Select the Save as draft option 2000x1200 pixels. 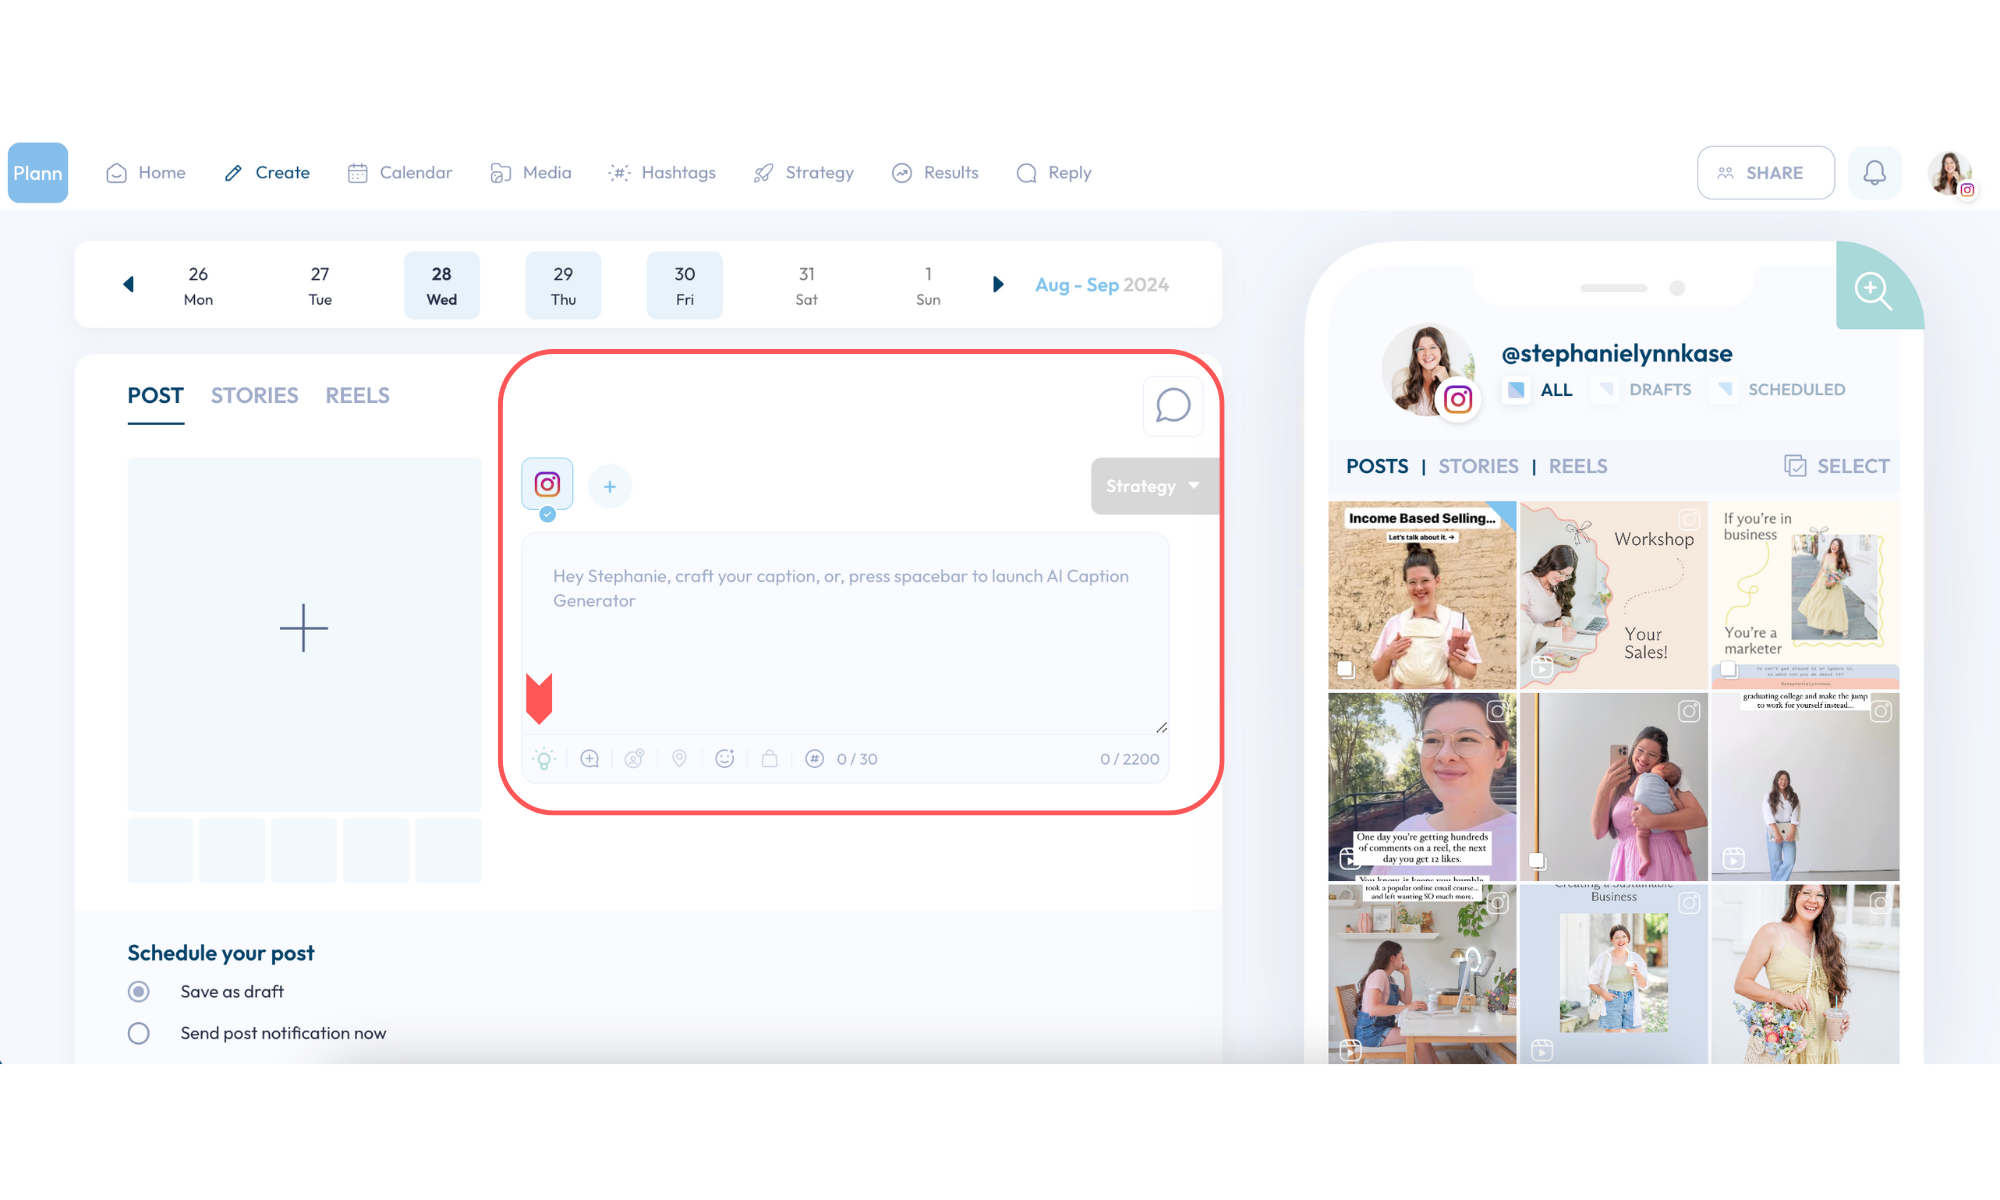(x=139, y=991)
